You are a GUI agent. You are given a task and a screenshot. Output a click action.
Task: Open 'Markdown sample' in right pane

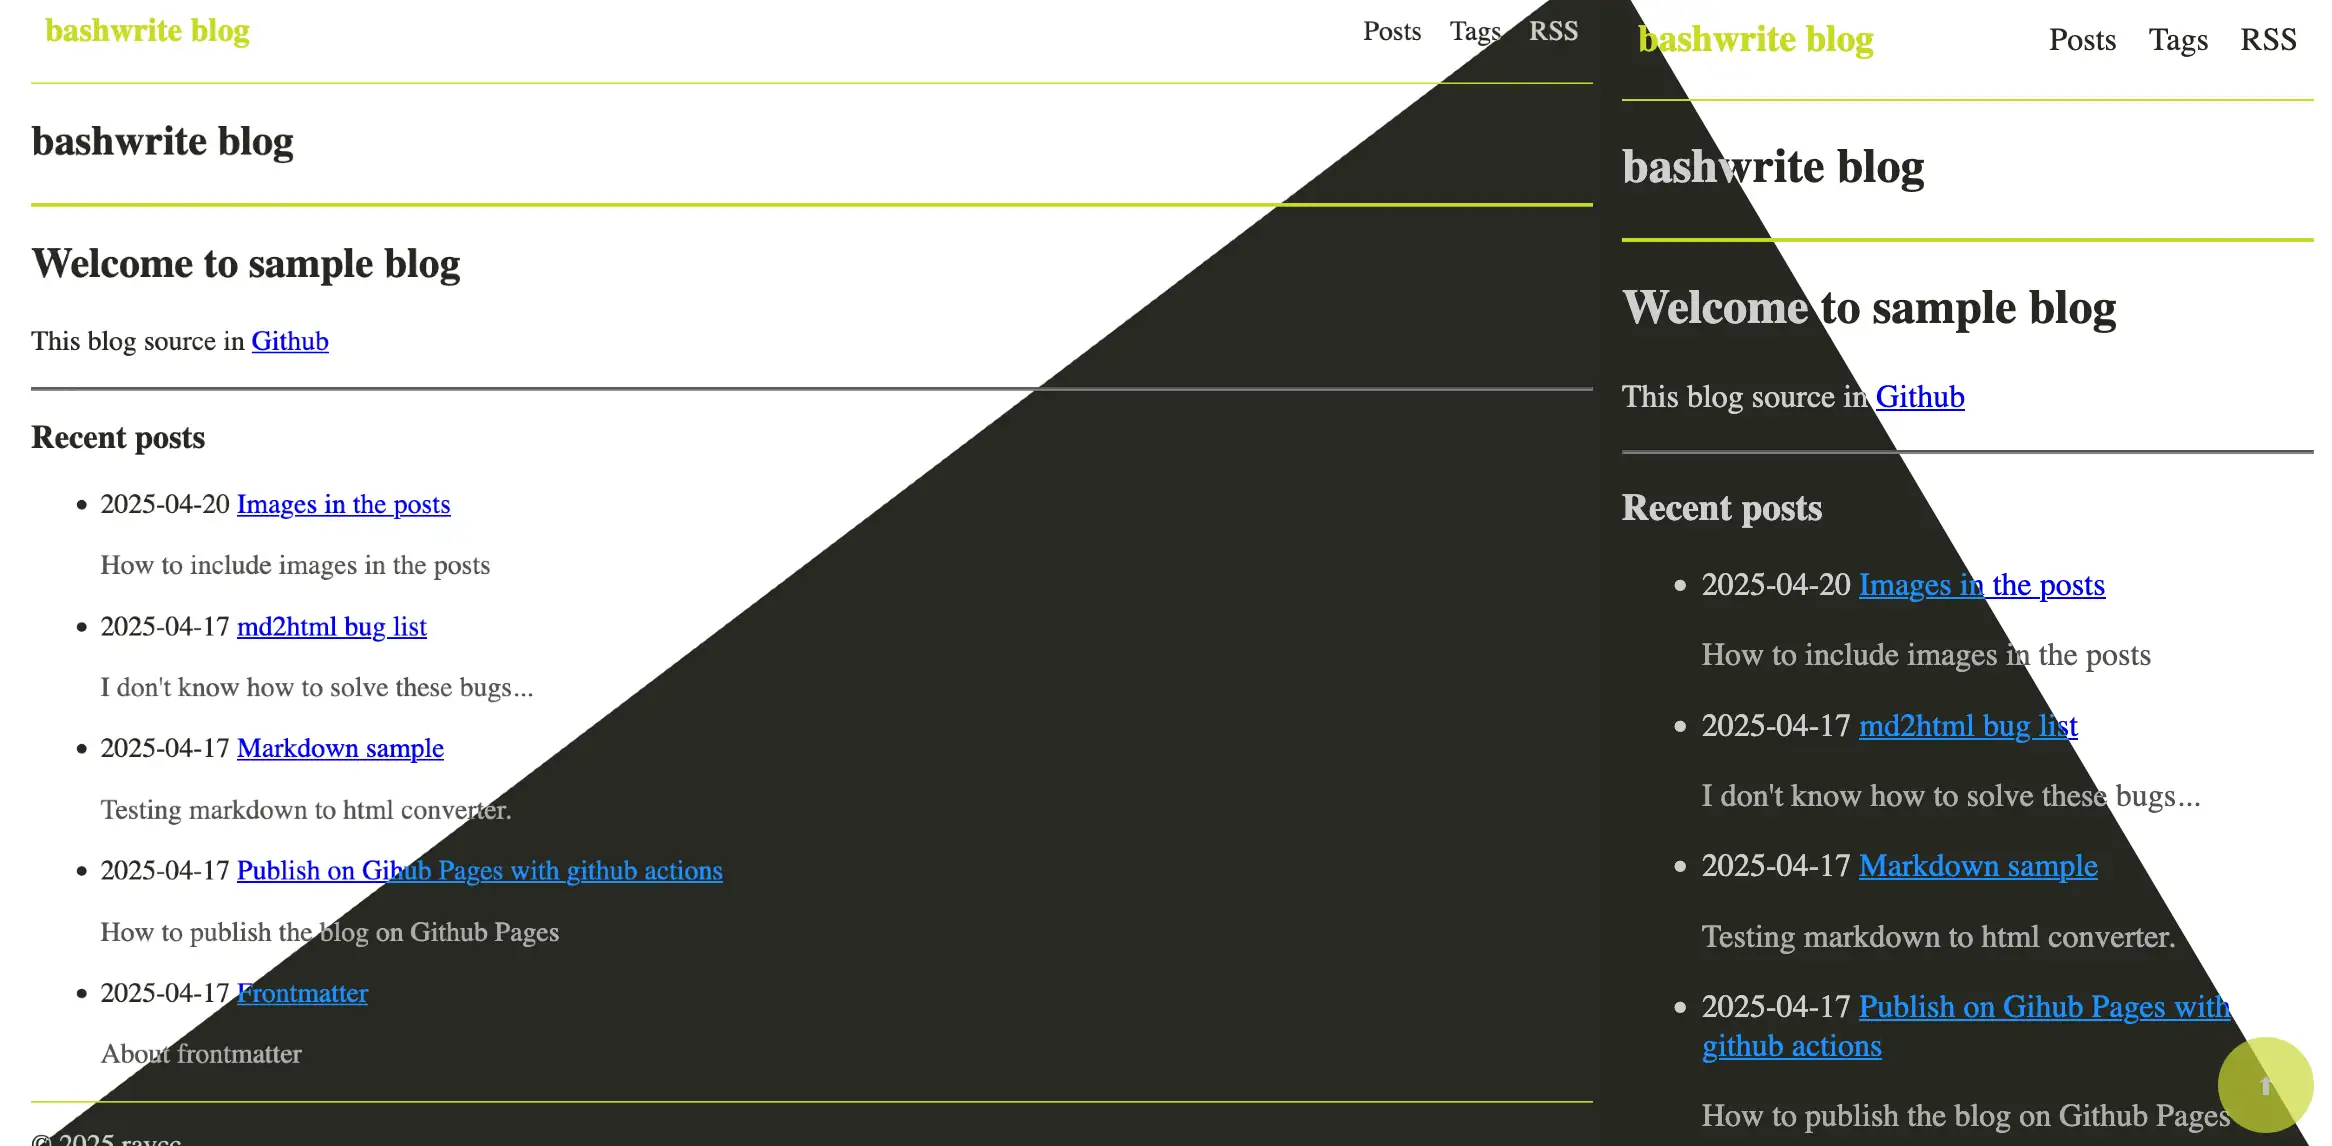[1978, 866]
